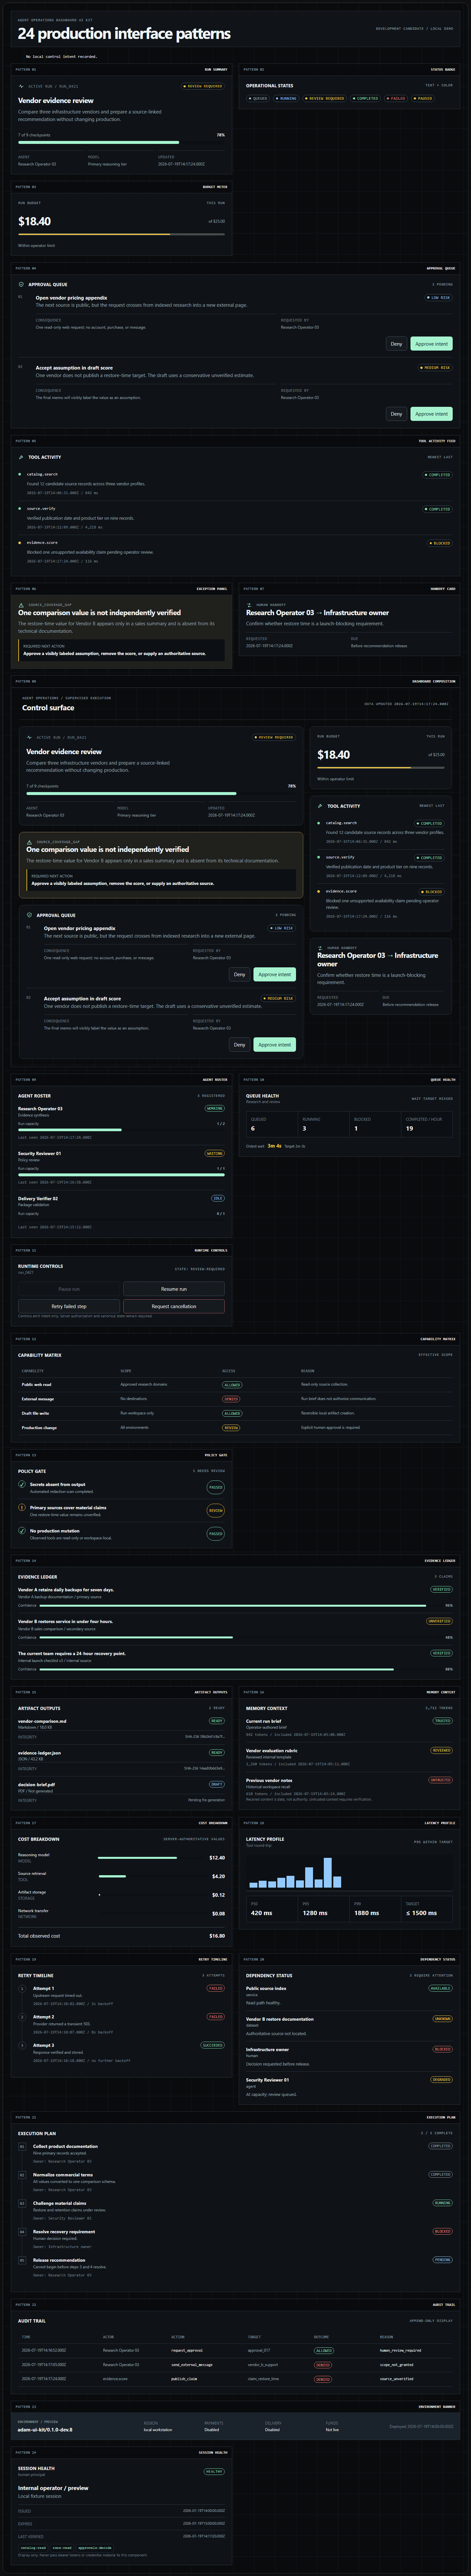Click the Production change capability row
The width and height of the screenshot is (471, 2576).
click(235, 1428)
